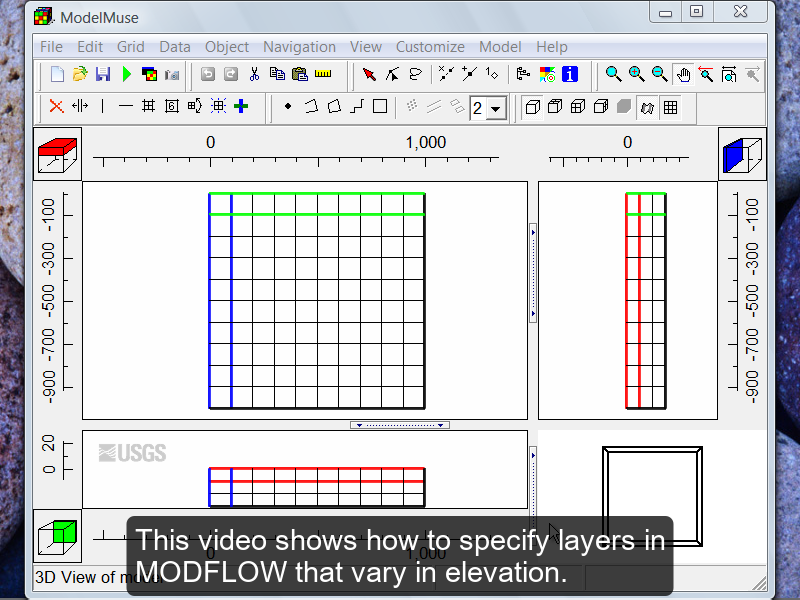
Task: Click the plain magnifier zoom tool
Action: [613, 74]
